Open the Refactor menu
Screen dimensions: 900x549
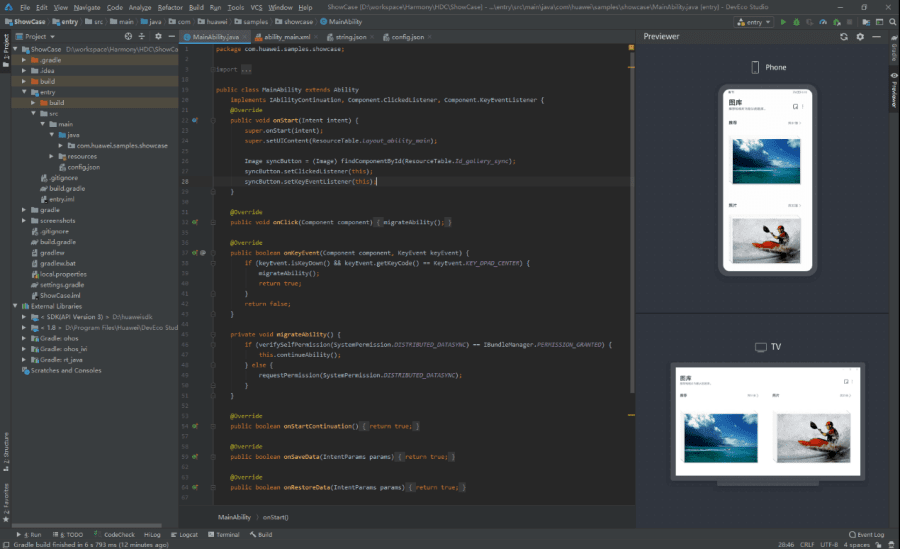pos(169,7)
